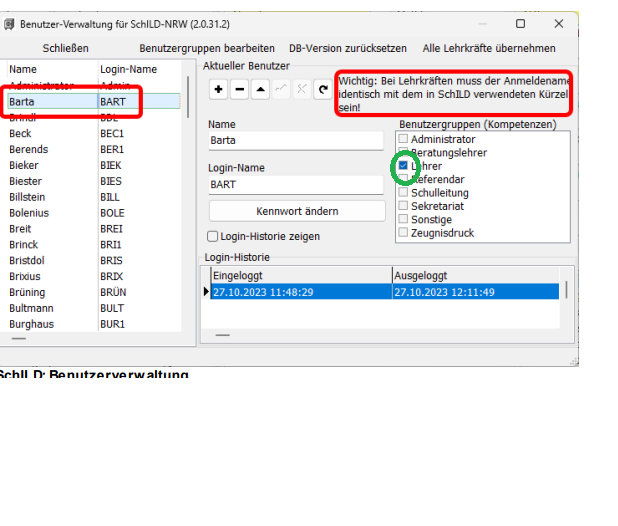
Task: Delete user with the minus icon
Action: pos(239,89)
